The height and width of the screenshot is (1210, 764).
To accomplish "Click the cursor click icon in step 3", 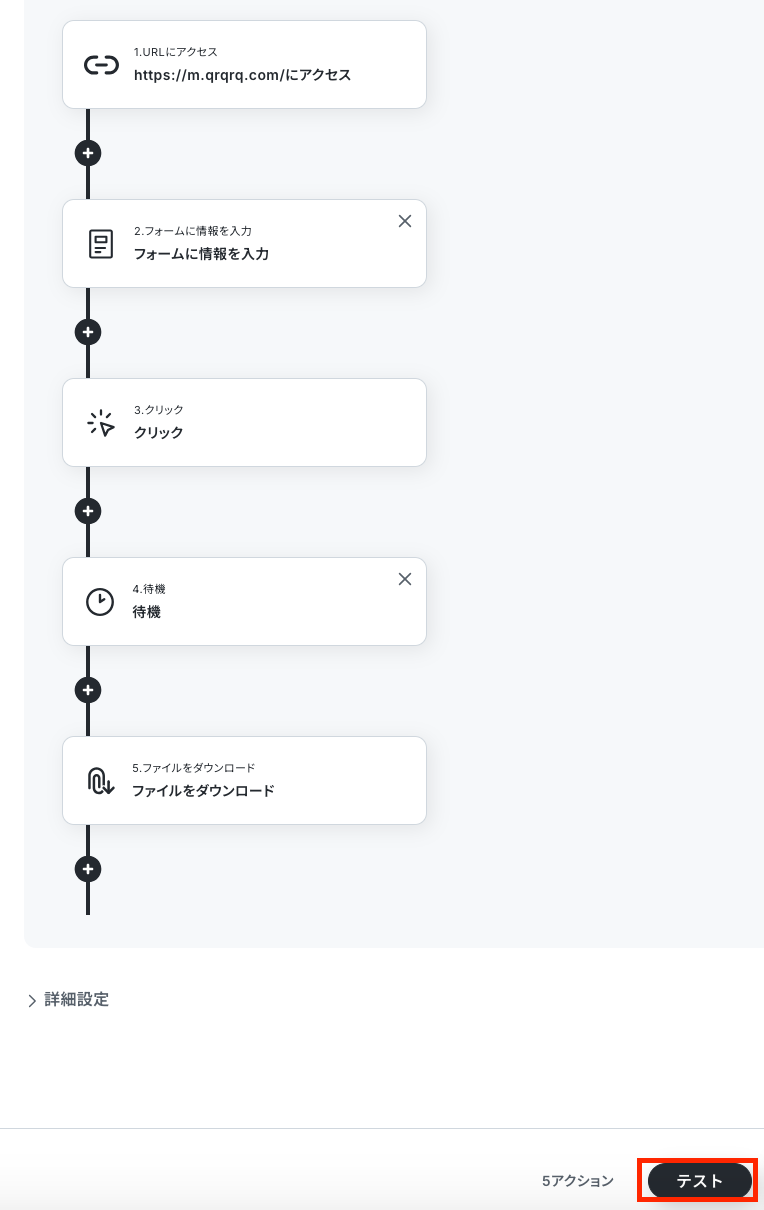I will (x=101, y=423).
